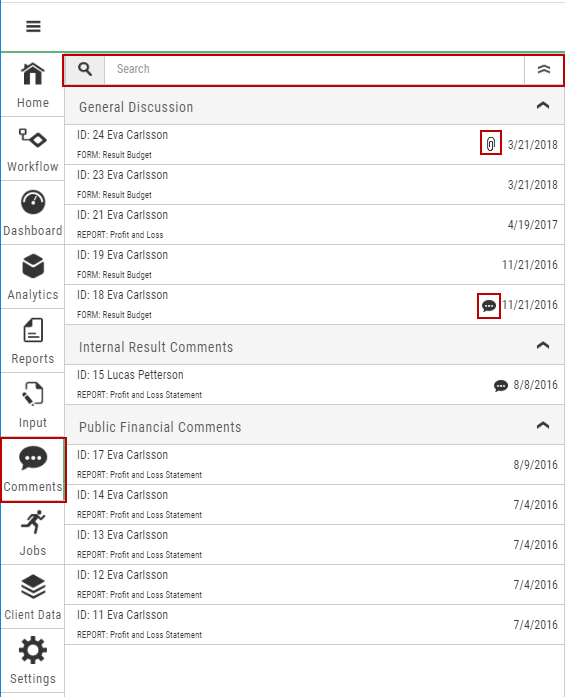
Task: Click the paperclip attachment icon on ID 24
Action: pos(491,144)
